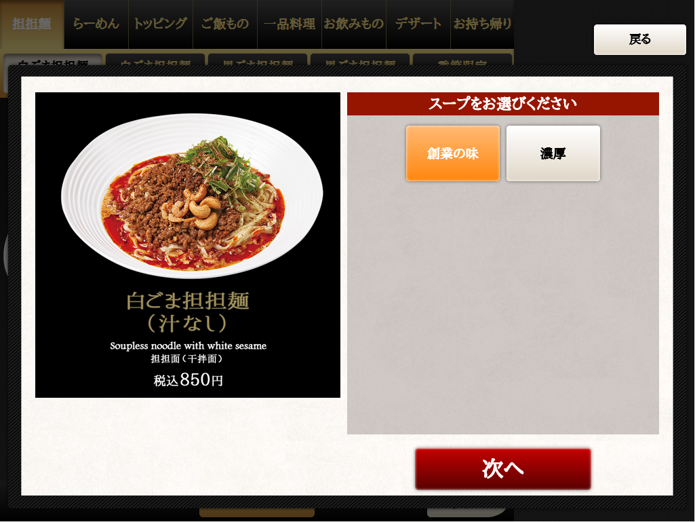Show the お飲みもの drinks tab

point(354,24)
